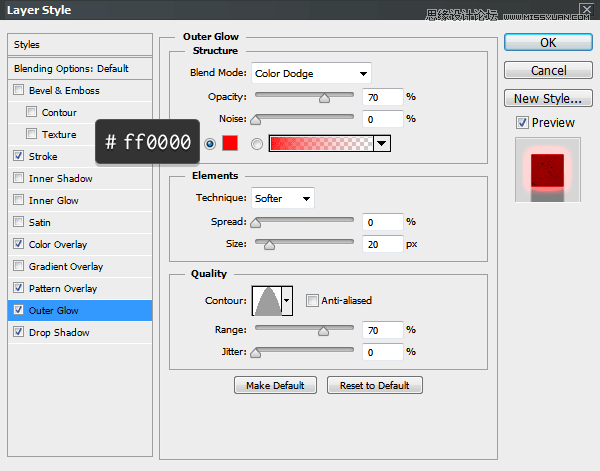Select the Gradient Overlay effect label
The image size is (600, 471).
point(66,267)
